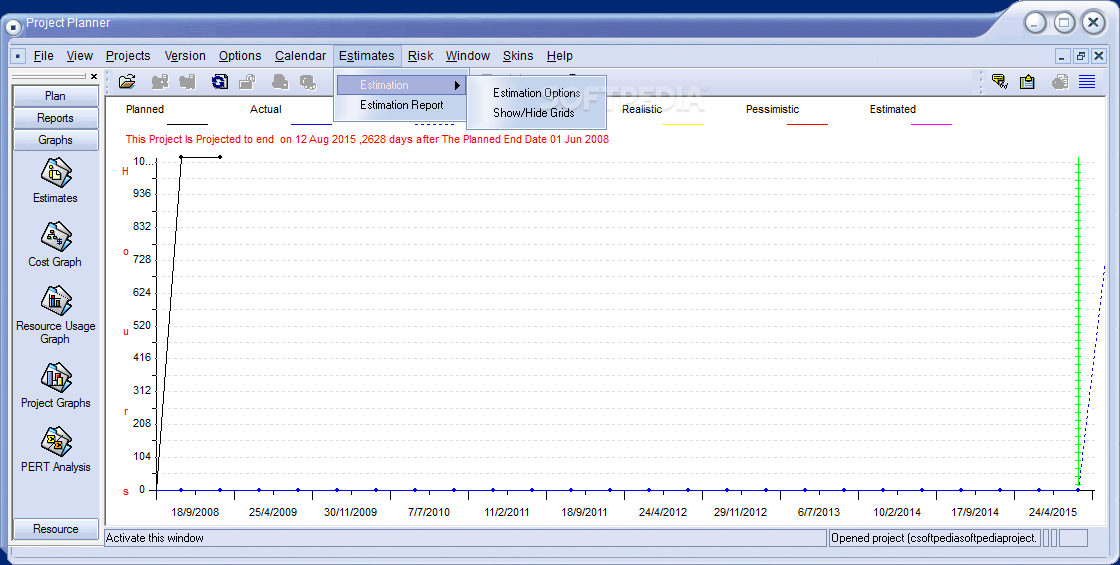This screenshot has height=565, width=1120.
Task: Click the padlock icon in toolbar
Action: (x=247, y=81)
